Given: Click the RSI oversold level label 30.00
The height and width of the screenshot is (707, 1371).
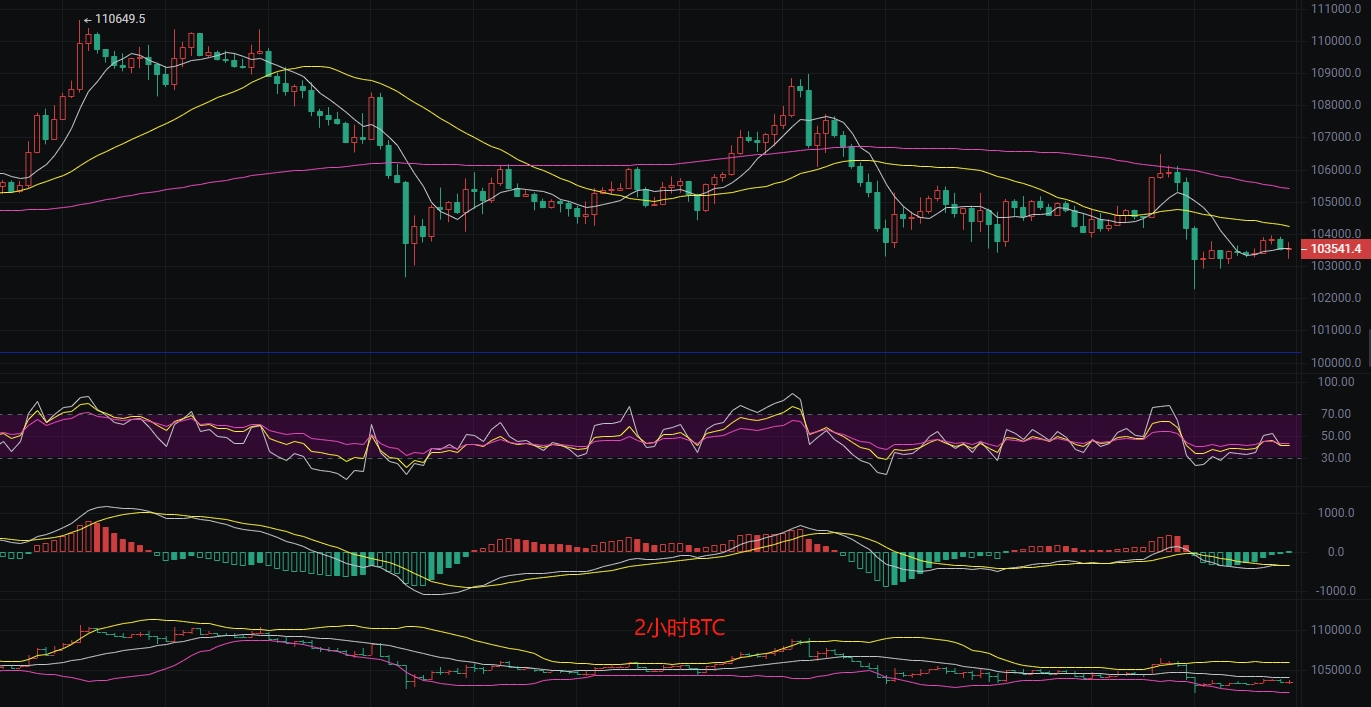Looking at the screenshot, I should click(x=1337, y=458).
